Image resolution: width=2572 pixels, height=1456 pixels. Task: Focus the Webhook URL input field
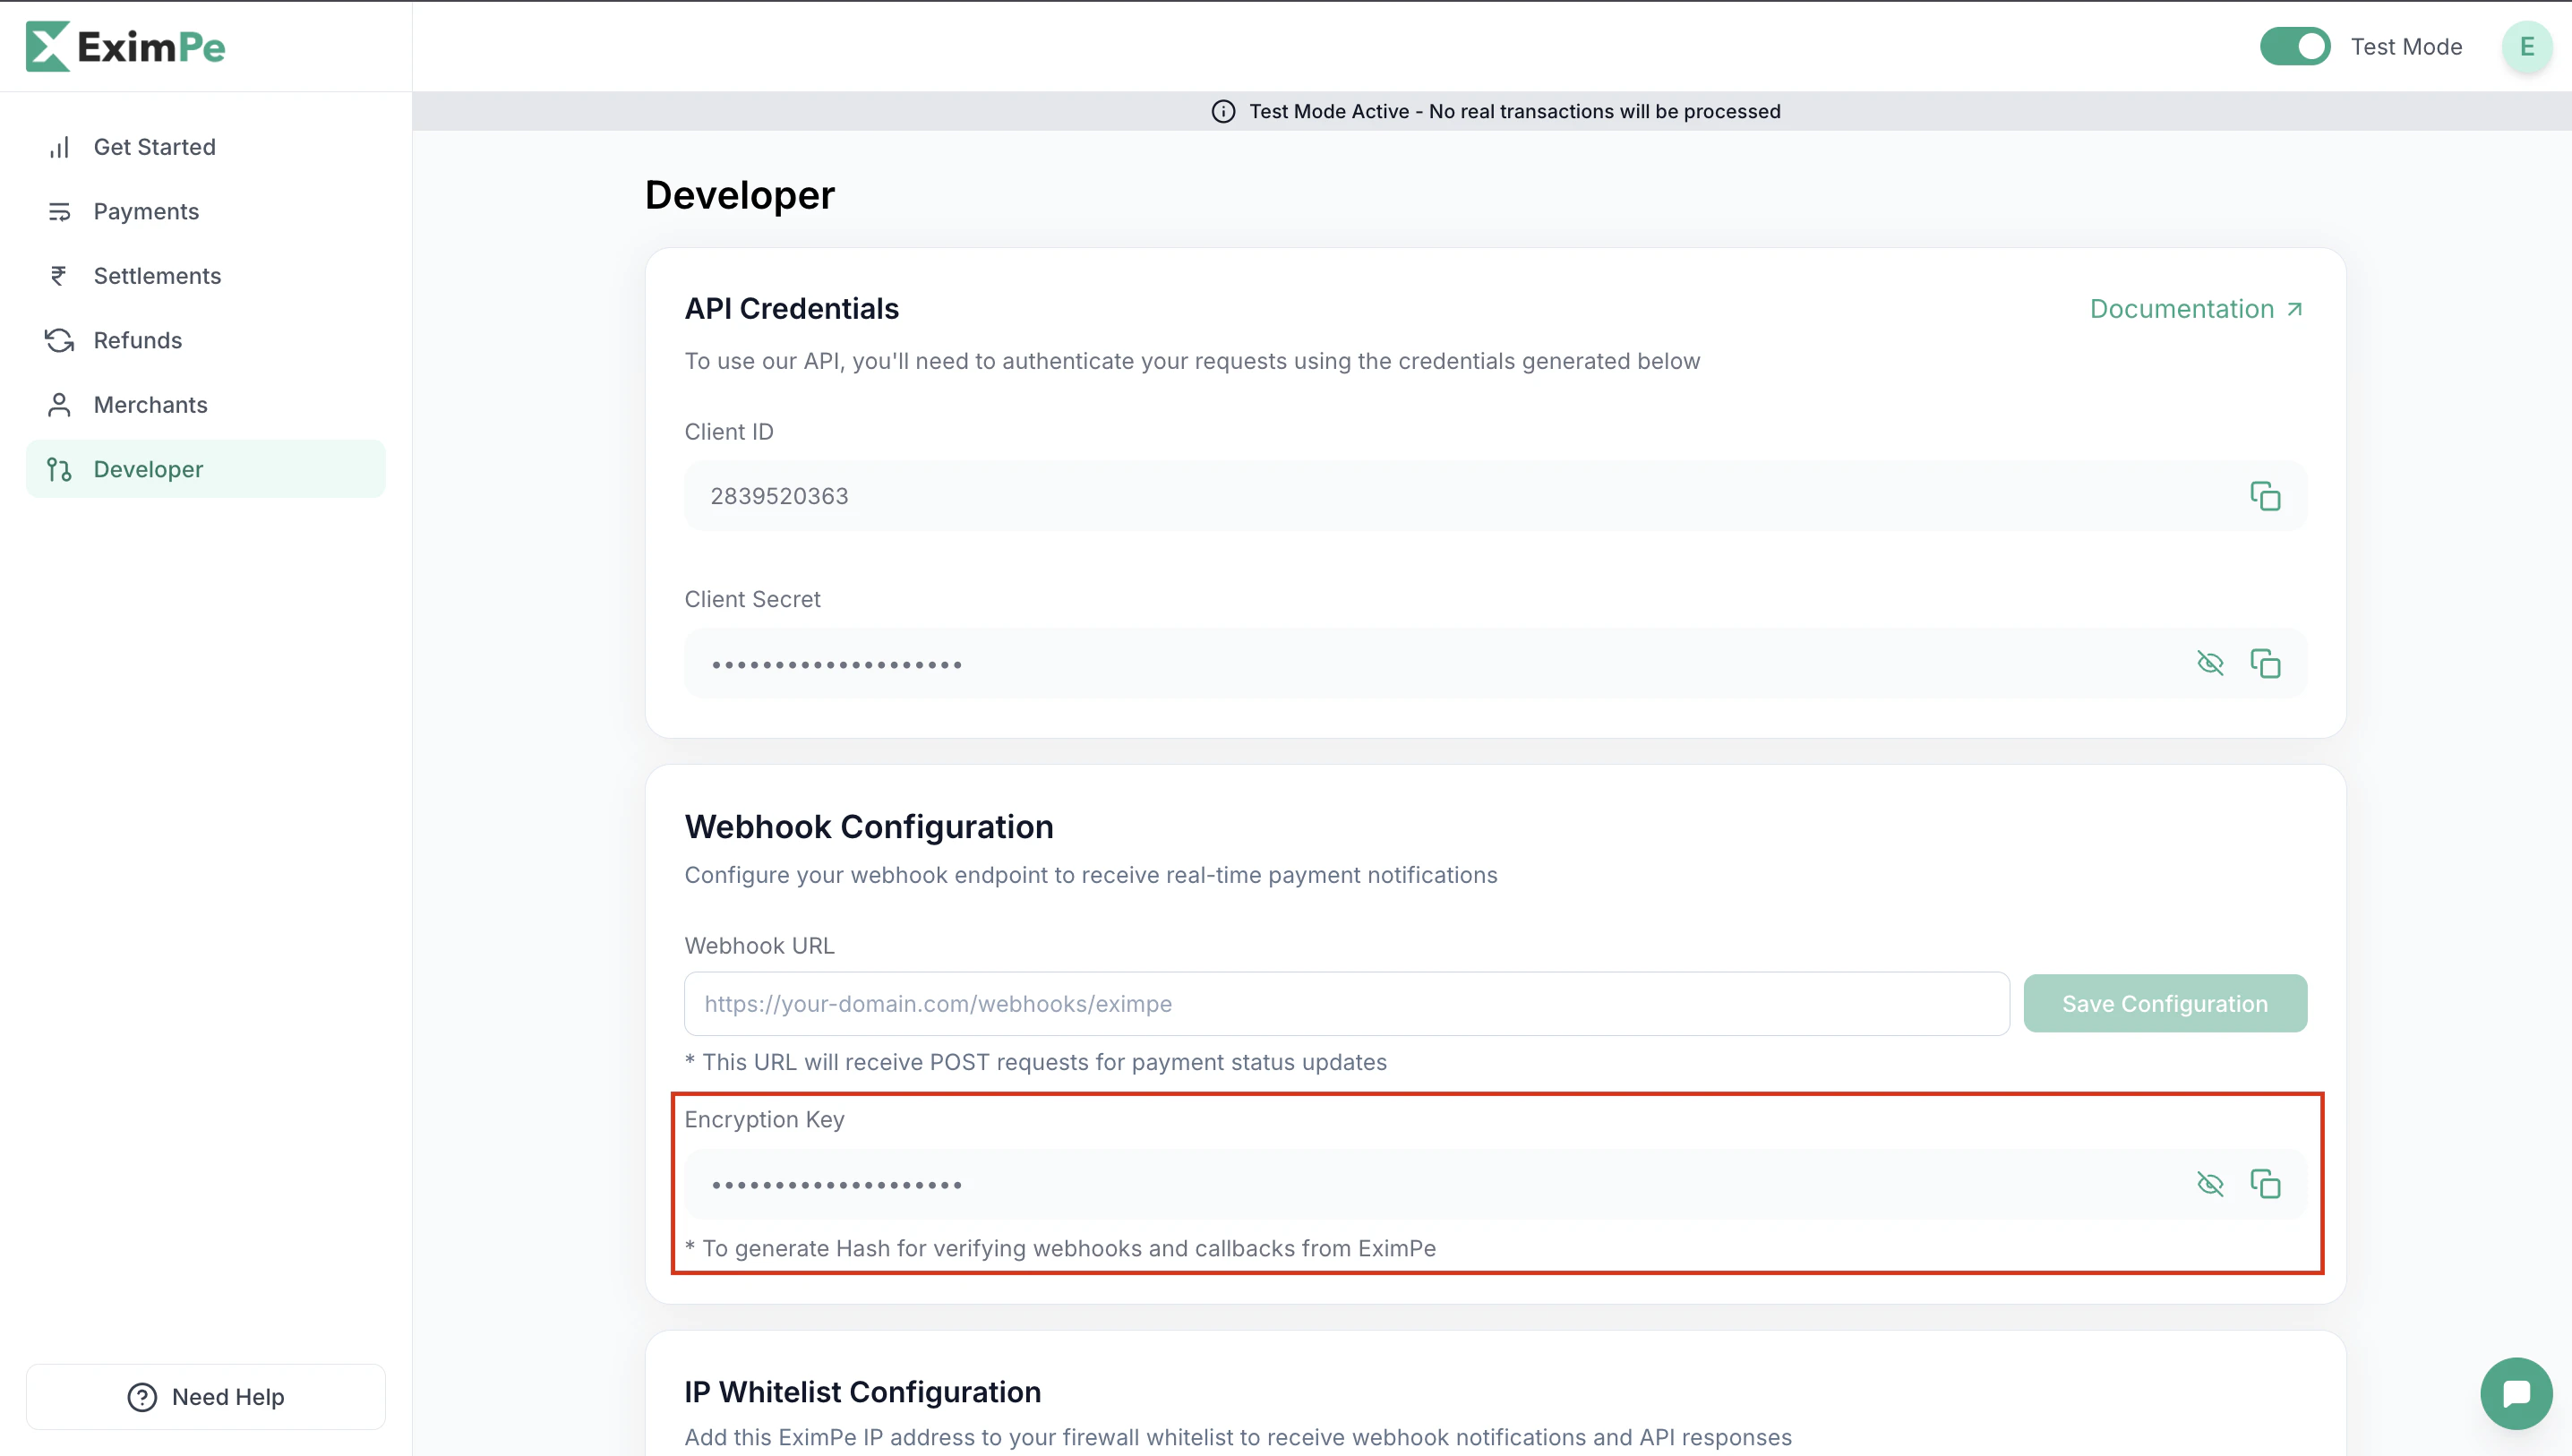click(1344, 1003)
